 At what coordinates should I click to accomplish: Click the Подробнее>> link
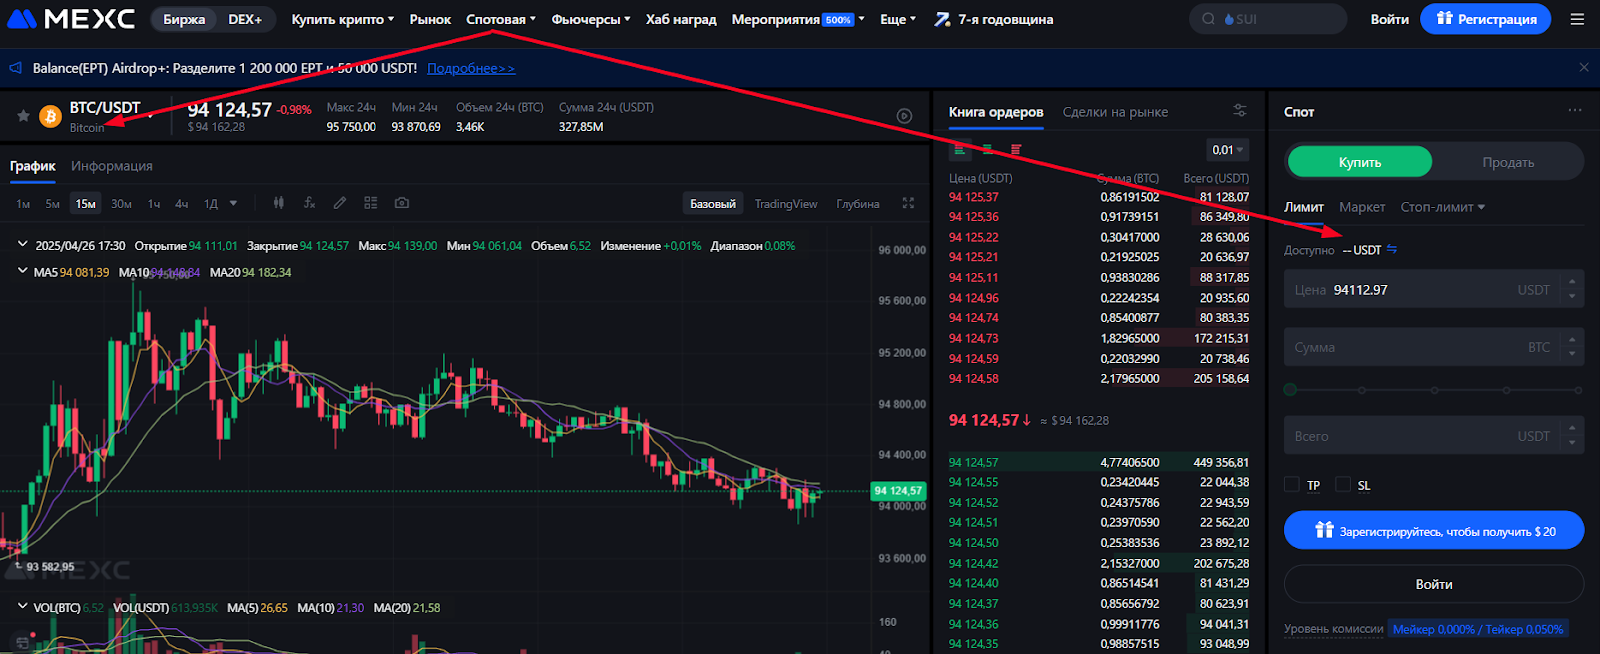471,68
